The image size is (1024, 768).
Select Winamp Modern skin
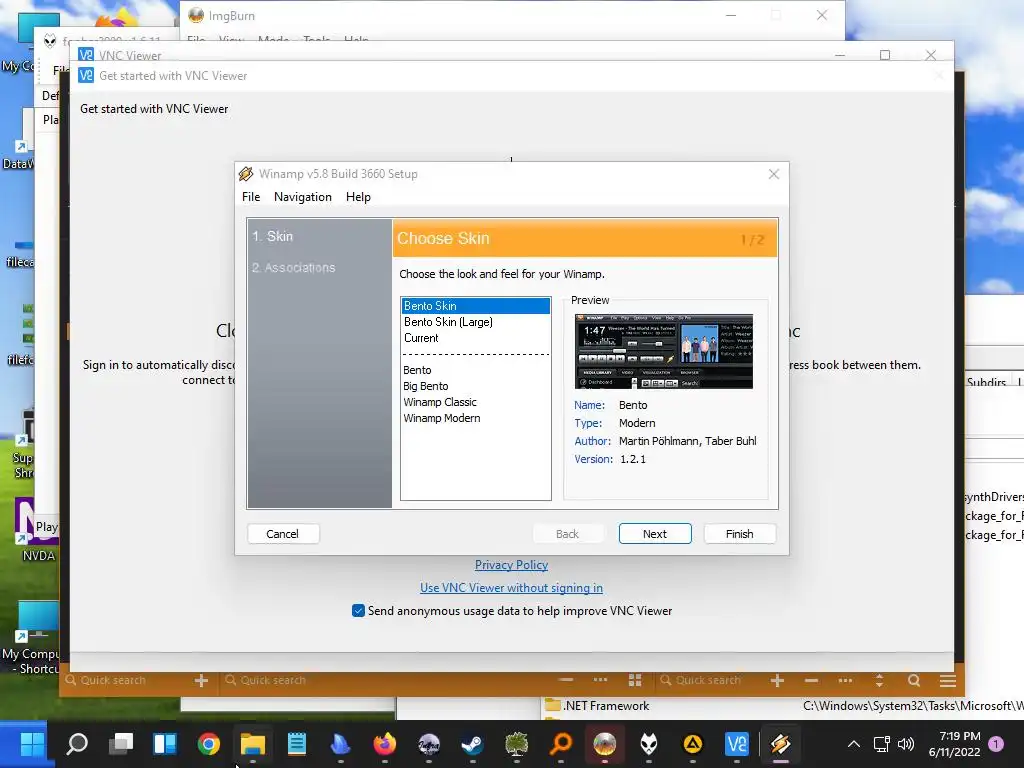point(475,418)
